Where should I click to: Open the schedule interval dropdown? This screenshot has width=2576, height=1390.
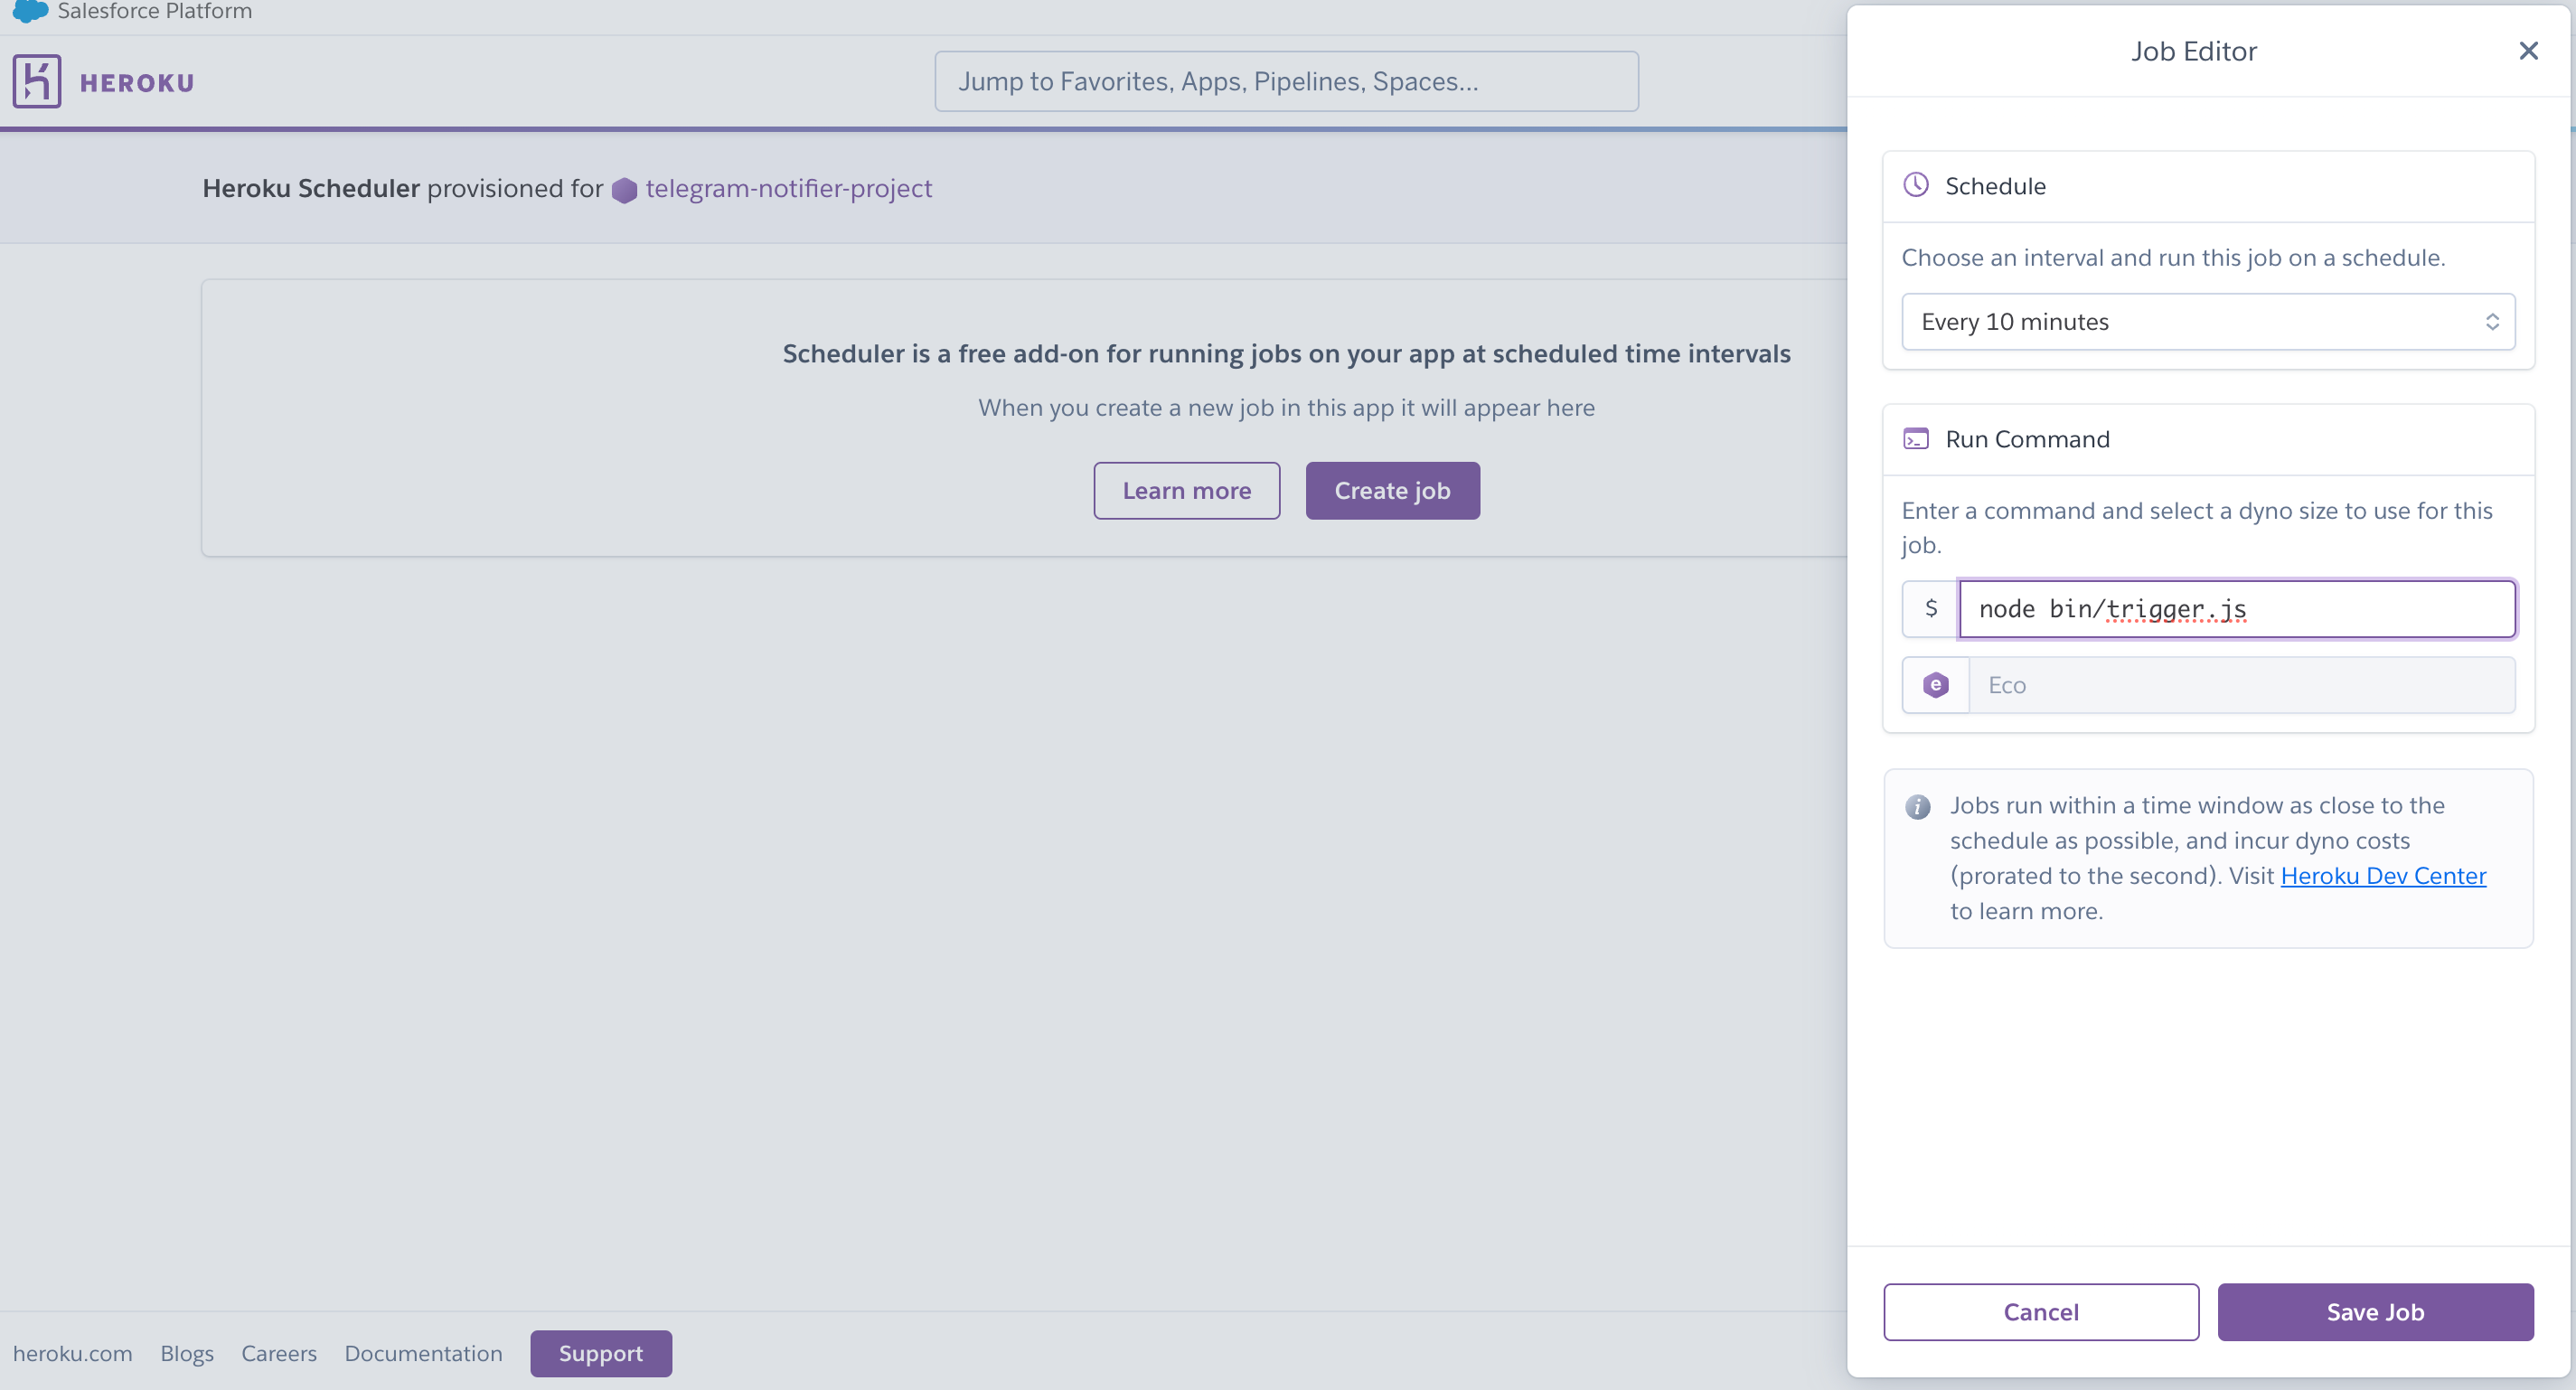[2492, 321]
